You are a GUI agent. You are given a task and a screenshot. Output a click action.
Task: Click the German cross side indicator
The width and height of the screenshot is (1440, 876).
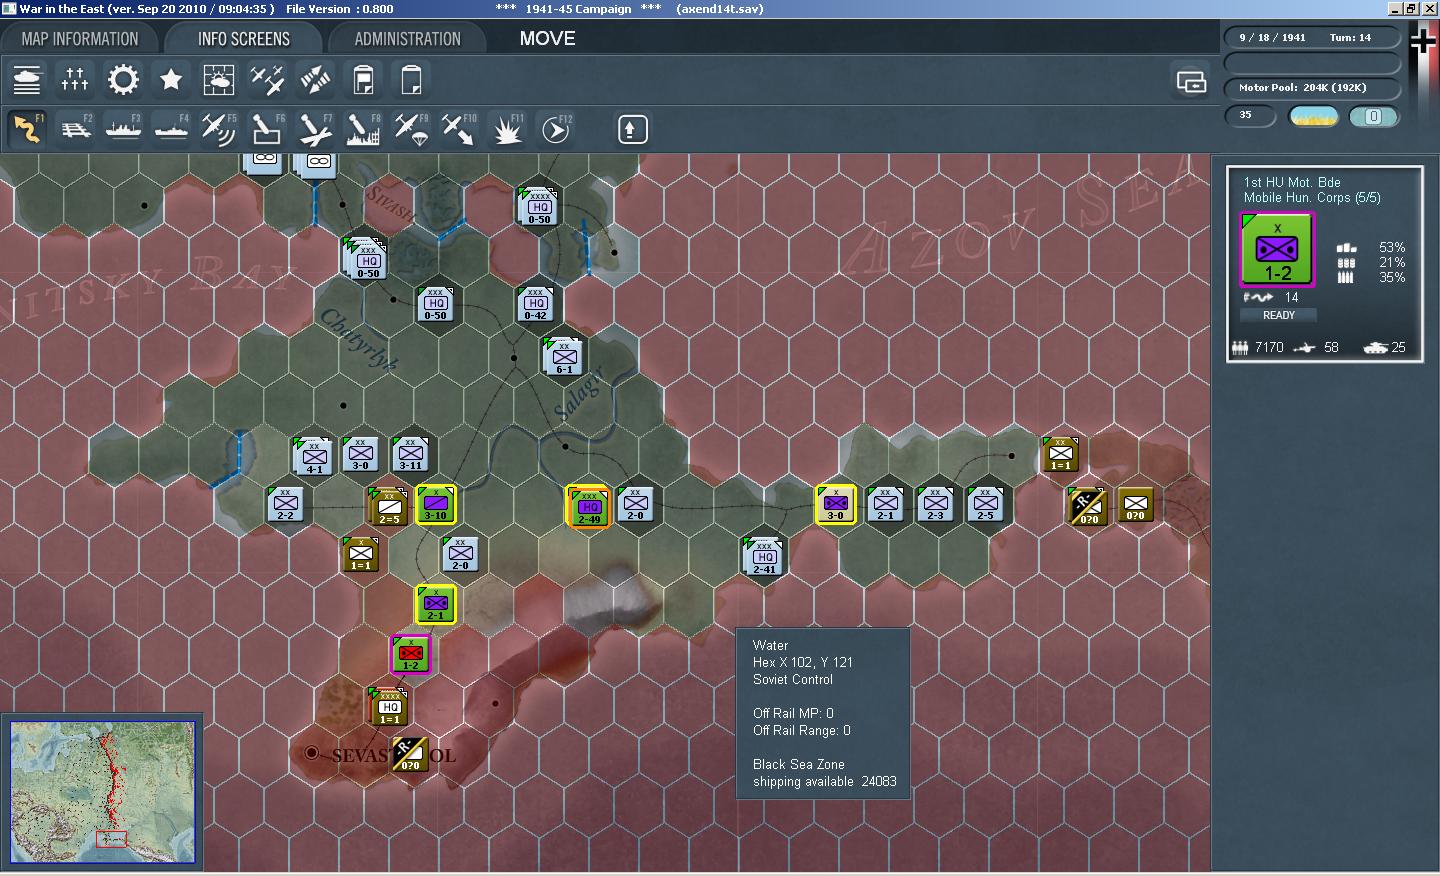(1423, 41)
